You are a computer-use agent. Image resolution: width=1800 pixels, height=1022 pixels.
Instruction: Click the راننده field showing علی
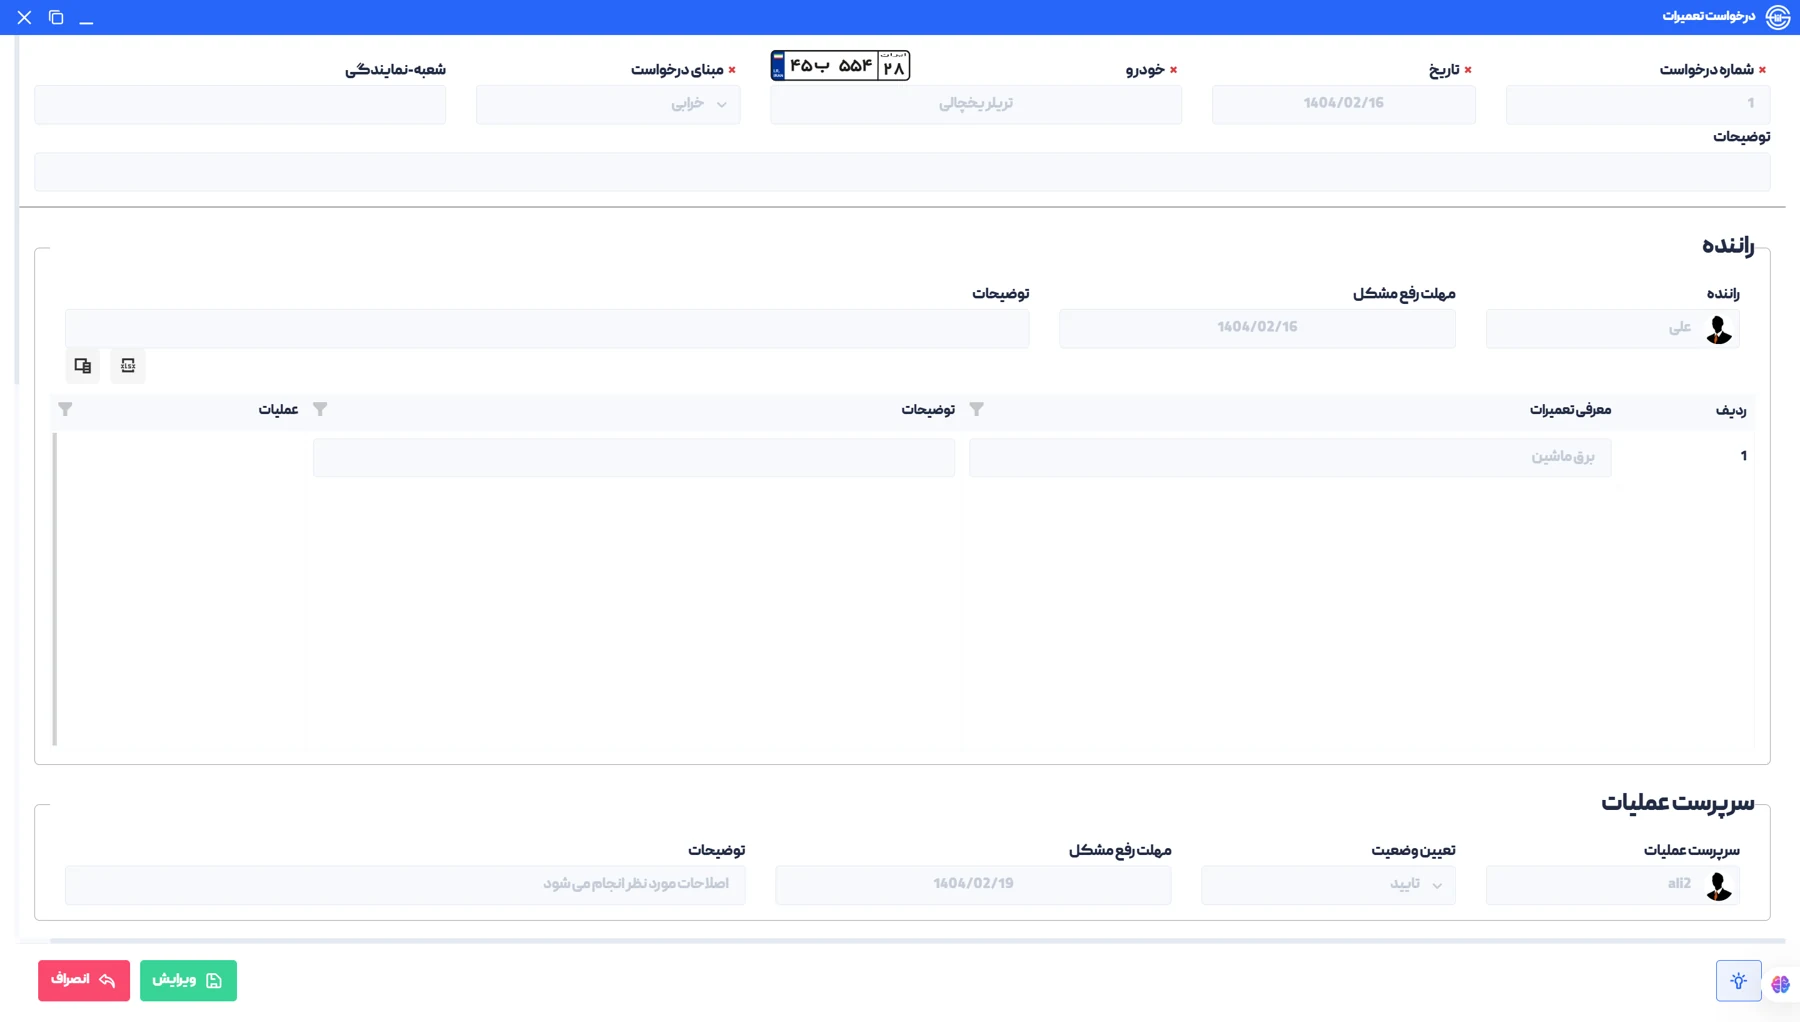[1613, 328]
